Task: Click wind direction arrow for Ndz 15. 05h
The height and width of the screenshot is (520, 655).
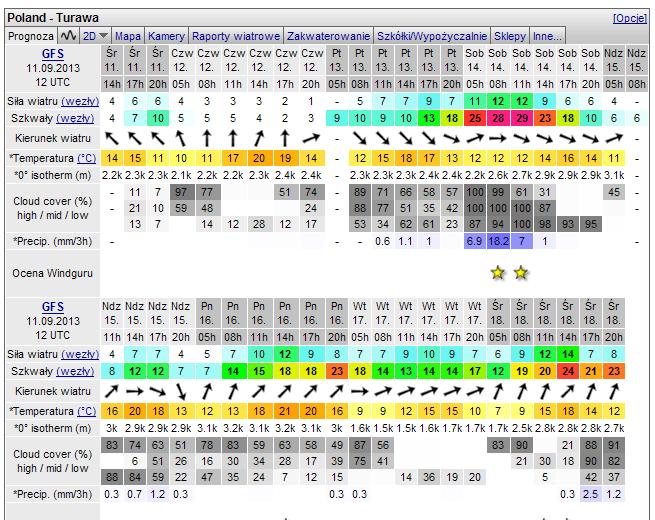Action: click(x=614, y=138)
